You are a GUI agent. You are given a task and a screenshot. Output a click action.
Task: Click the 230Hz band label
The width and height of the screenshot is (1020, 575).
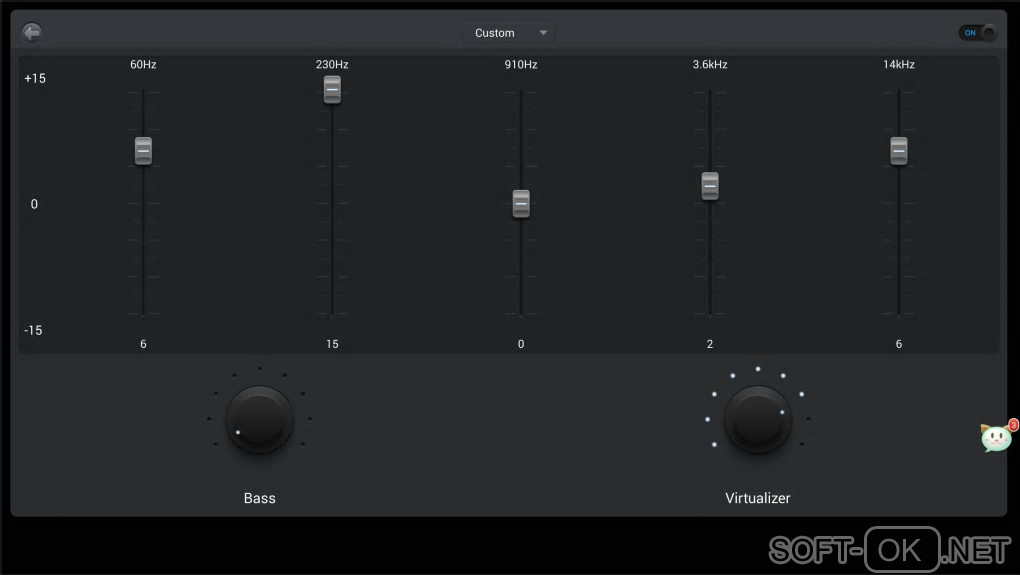tap(332, 64)
